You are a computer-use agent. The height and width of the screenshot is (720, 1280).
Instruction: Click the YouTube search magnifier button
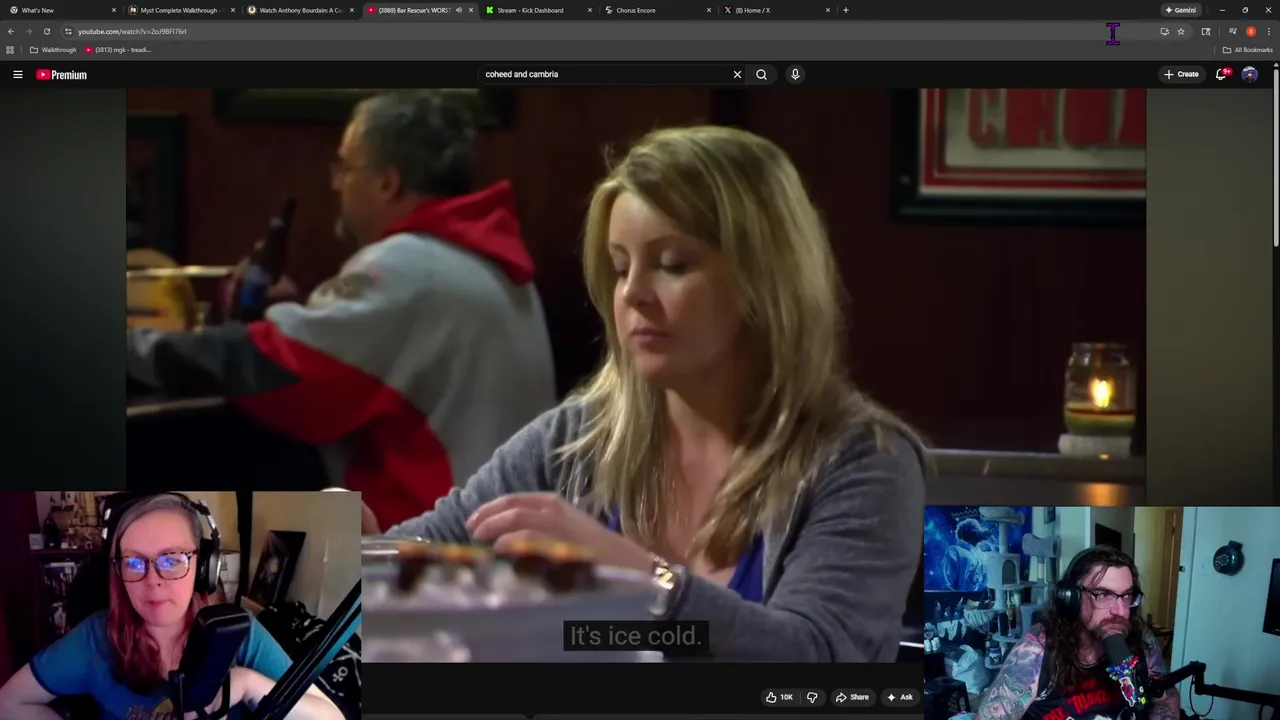click(761, 74)
